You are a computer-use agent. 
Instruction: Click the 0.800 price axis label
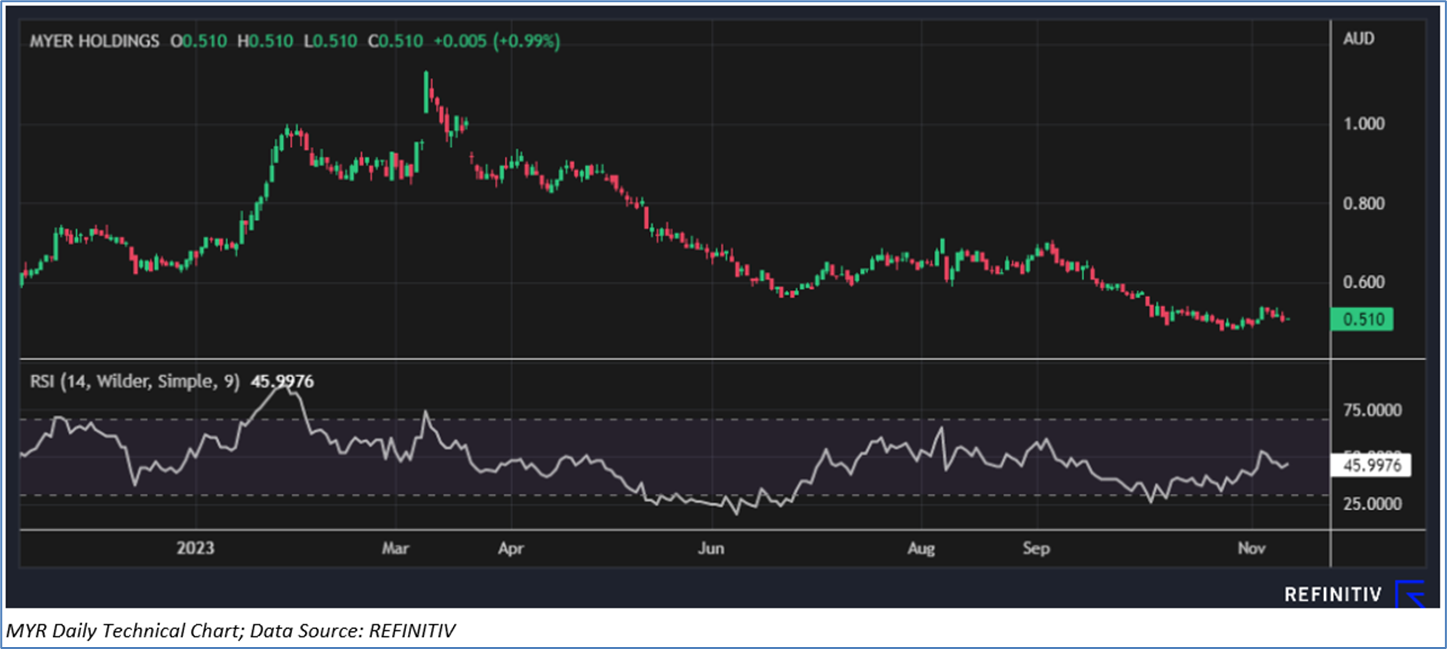pyautogui.click(x=1364, y=204)
